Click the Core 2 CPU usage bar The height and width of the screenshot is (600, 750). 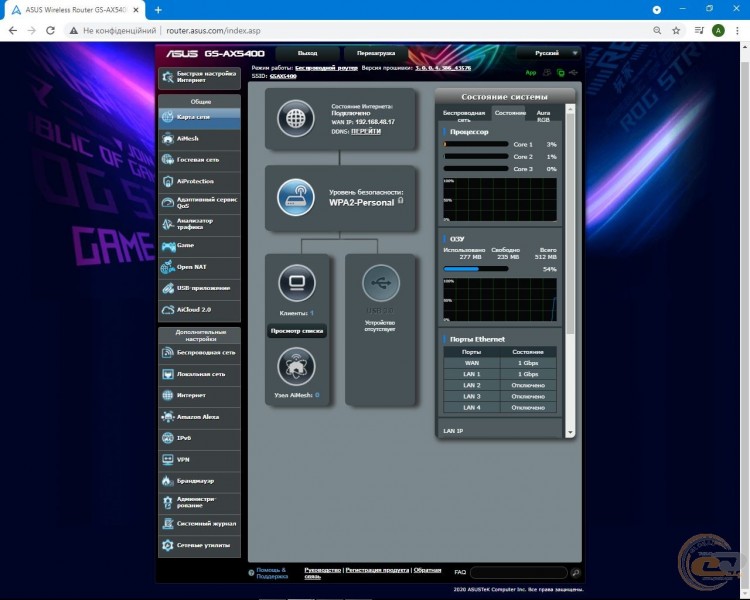[x=475, y=156]
